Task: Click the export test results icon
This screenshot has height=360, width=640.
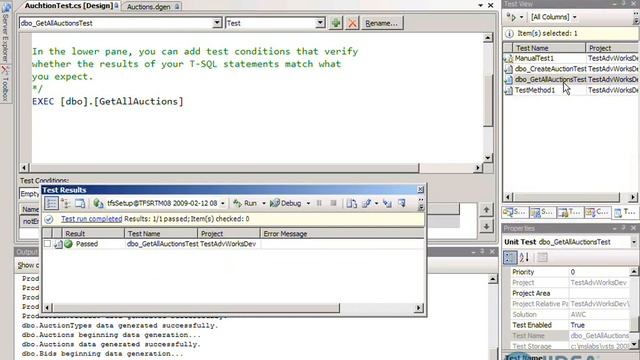Action: [x=367, y=203]
